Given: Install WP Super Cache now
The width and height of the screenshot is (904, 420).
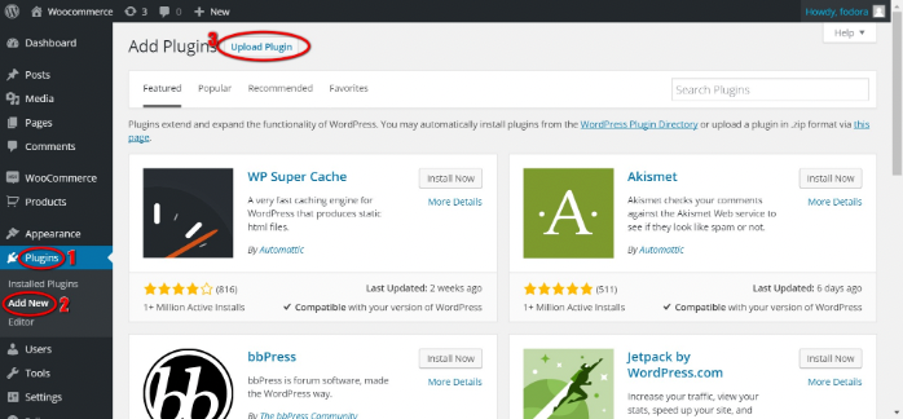Looking at the screenshot, I should 450,178.
